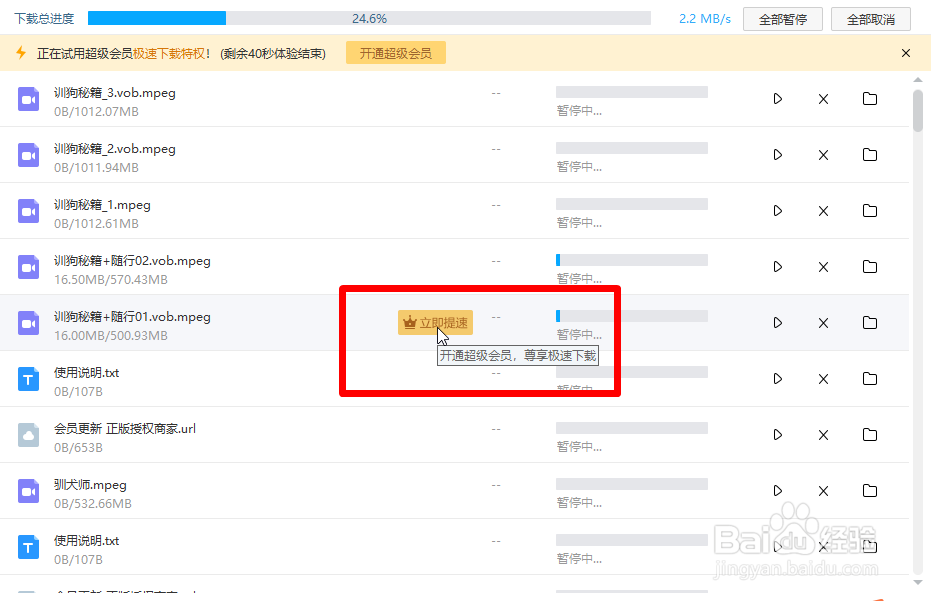Select the 训狗秘籍+随行01.vob.mpeg file name
931x601 pixels.
(132, 317)
